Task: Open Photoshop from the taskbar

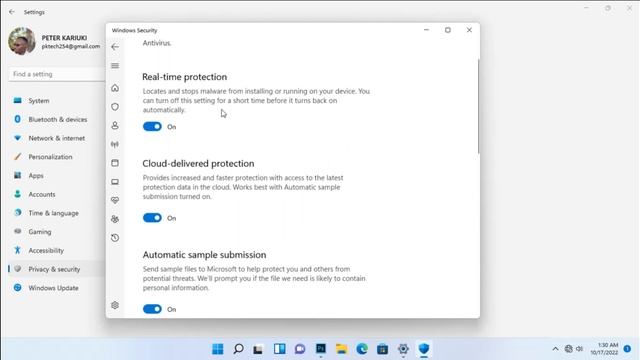Action: click(321, 349)
